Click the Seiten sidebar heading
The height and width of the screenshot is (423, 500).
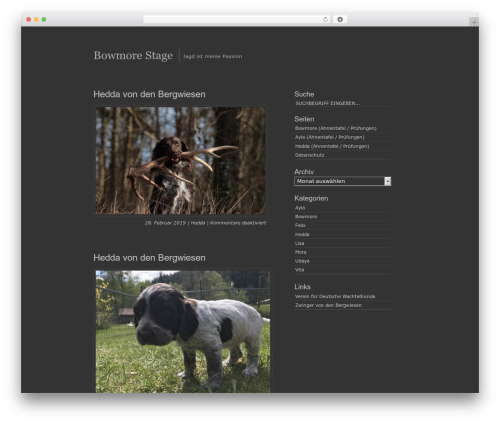[x=304, y=119]
